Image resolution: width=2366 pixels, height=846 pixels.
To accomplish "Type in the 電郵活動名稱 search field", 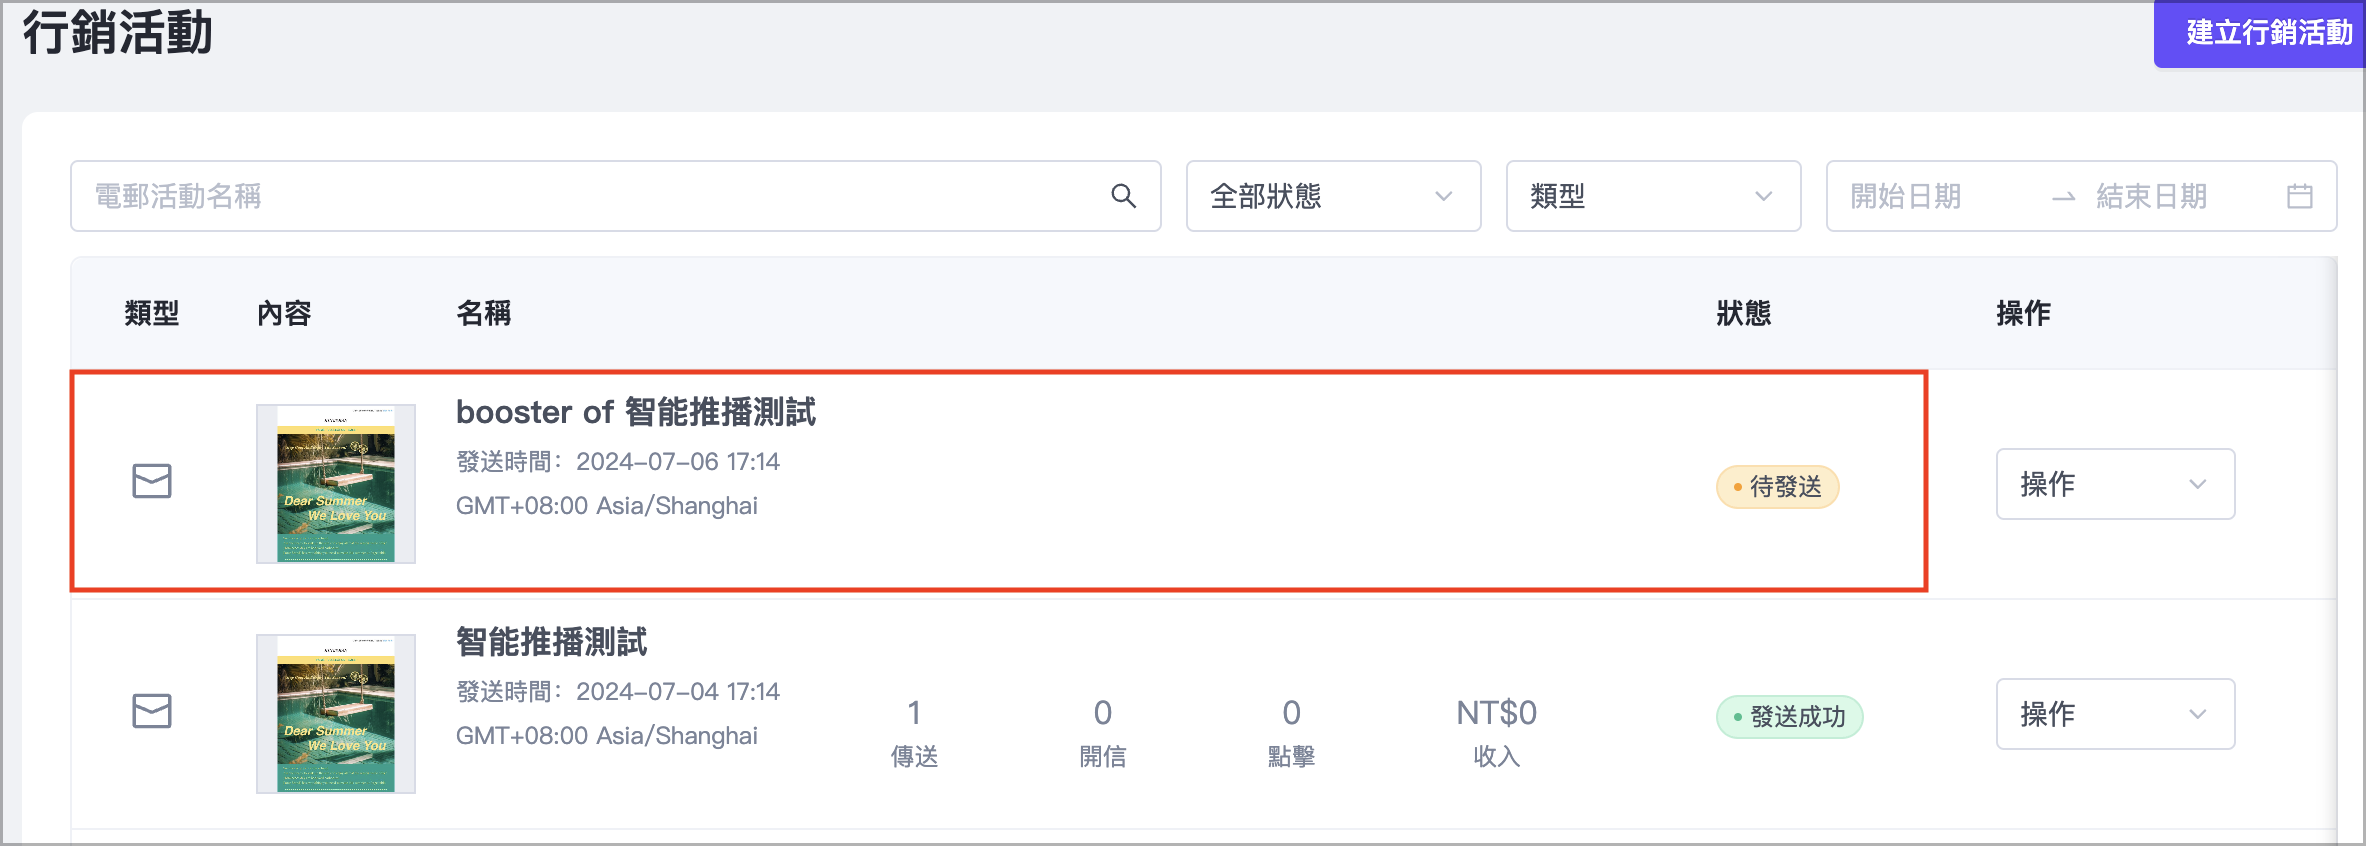I will pos(590,196).
